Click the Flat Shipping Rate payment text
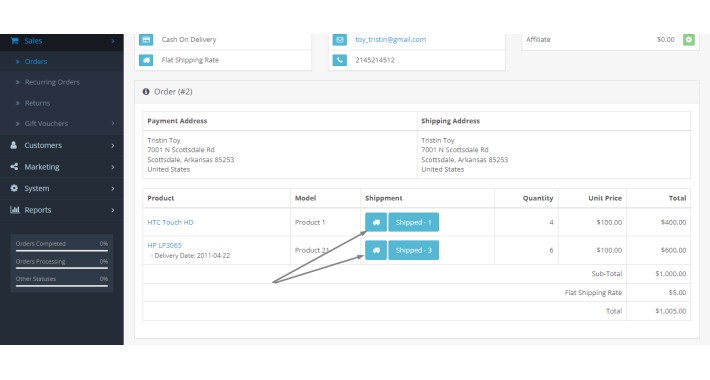Screen dimensions: 710x380 pos(190,60)
